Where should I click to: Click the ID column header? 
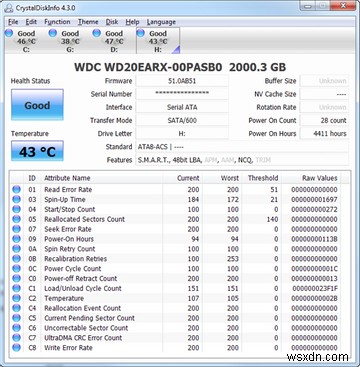click(x=32, y=178)
